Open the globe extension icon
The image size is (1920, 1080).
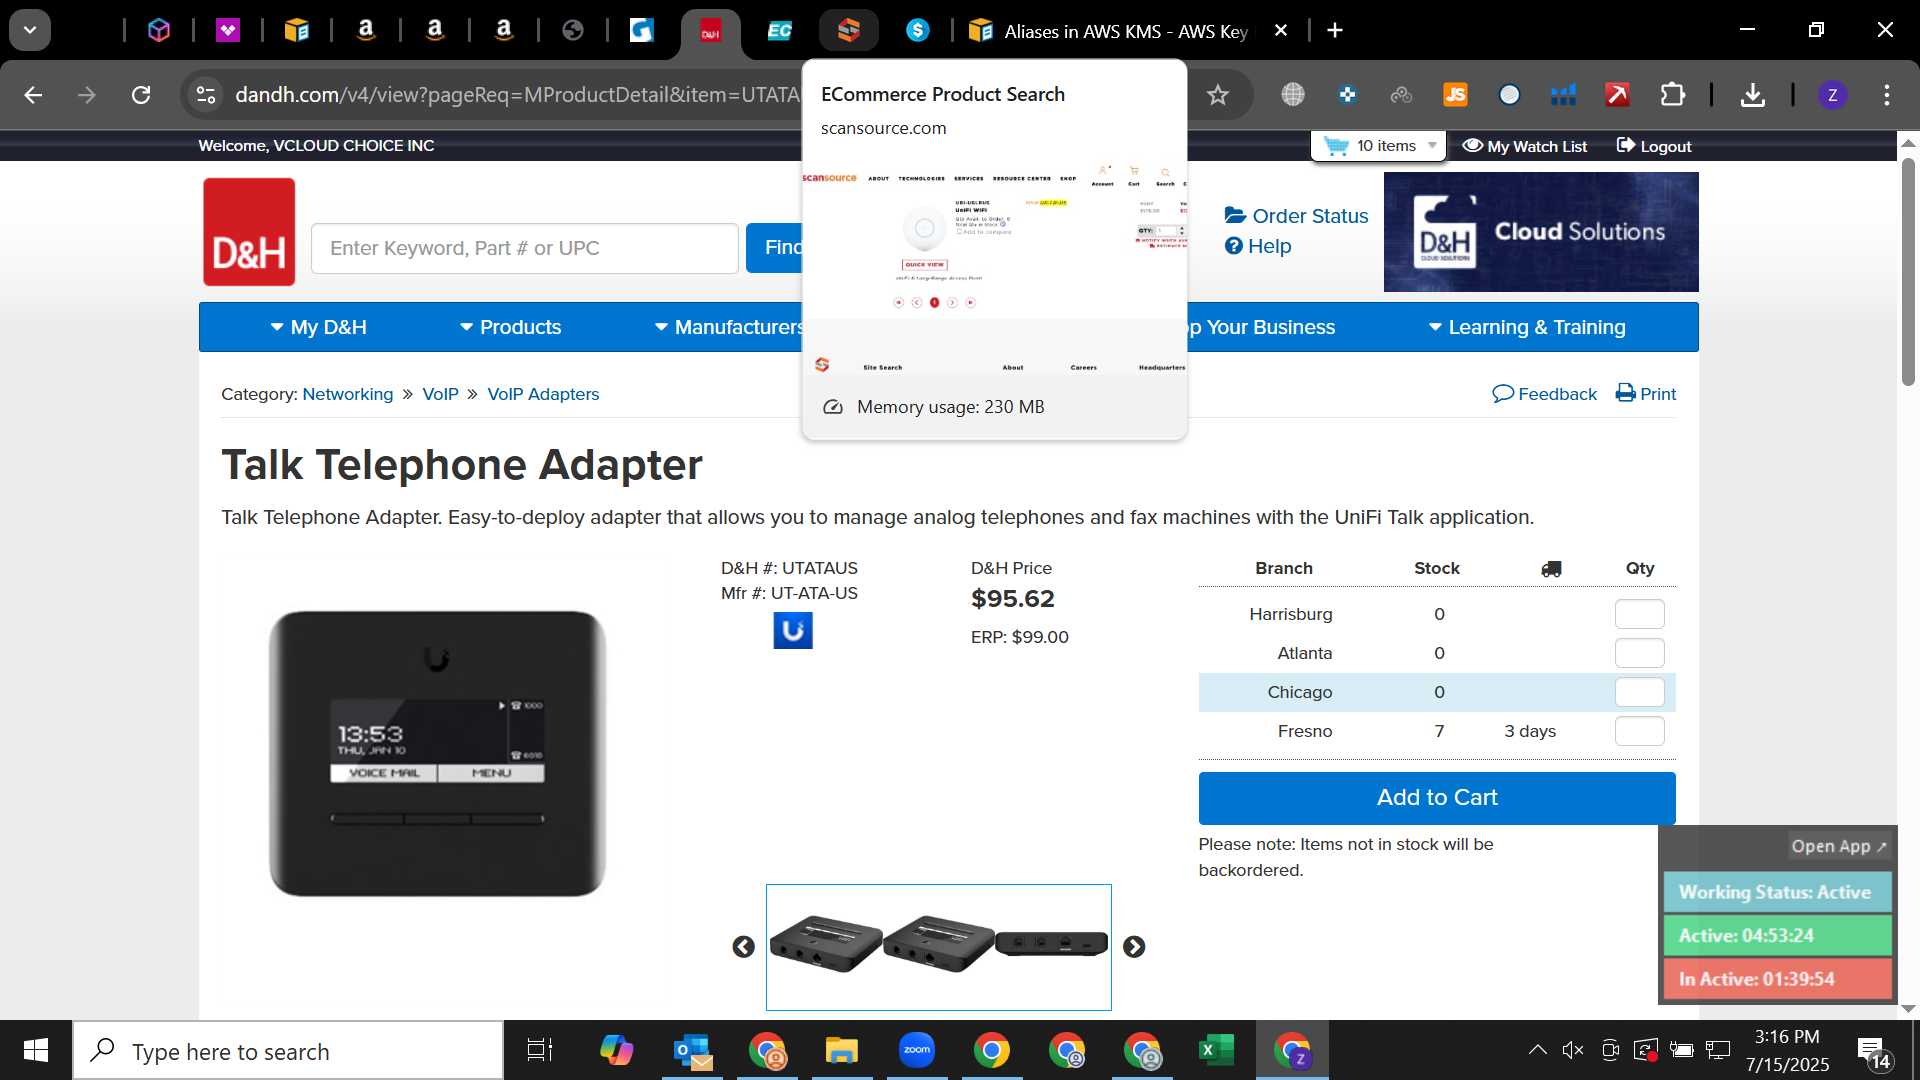[1293, 95]
